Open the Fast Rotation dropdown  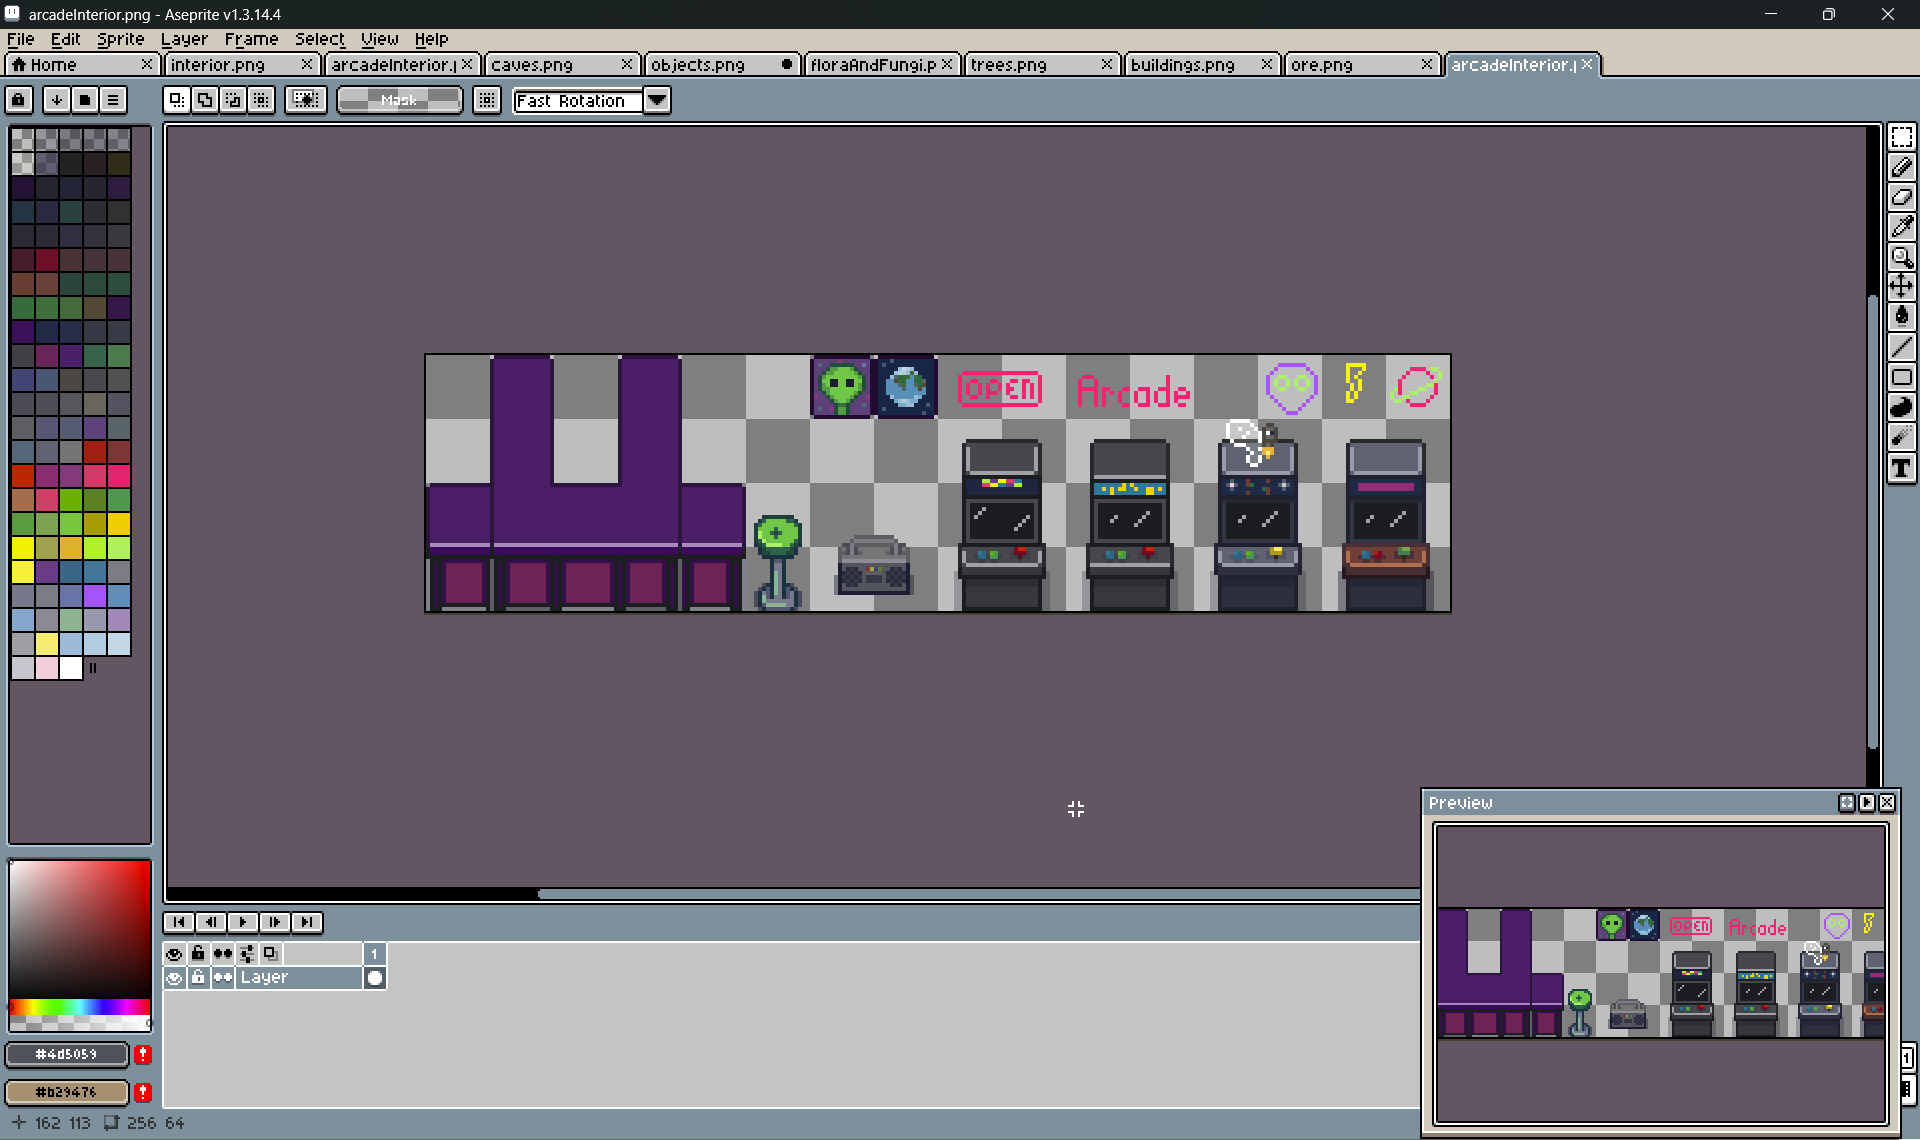point(657,100)
